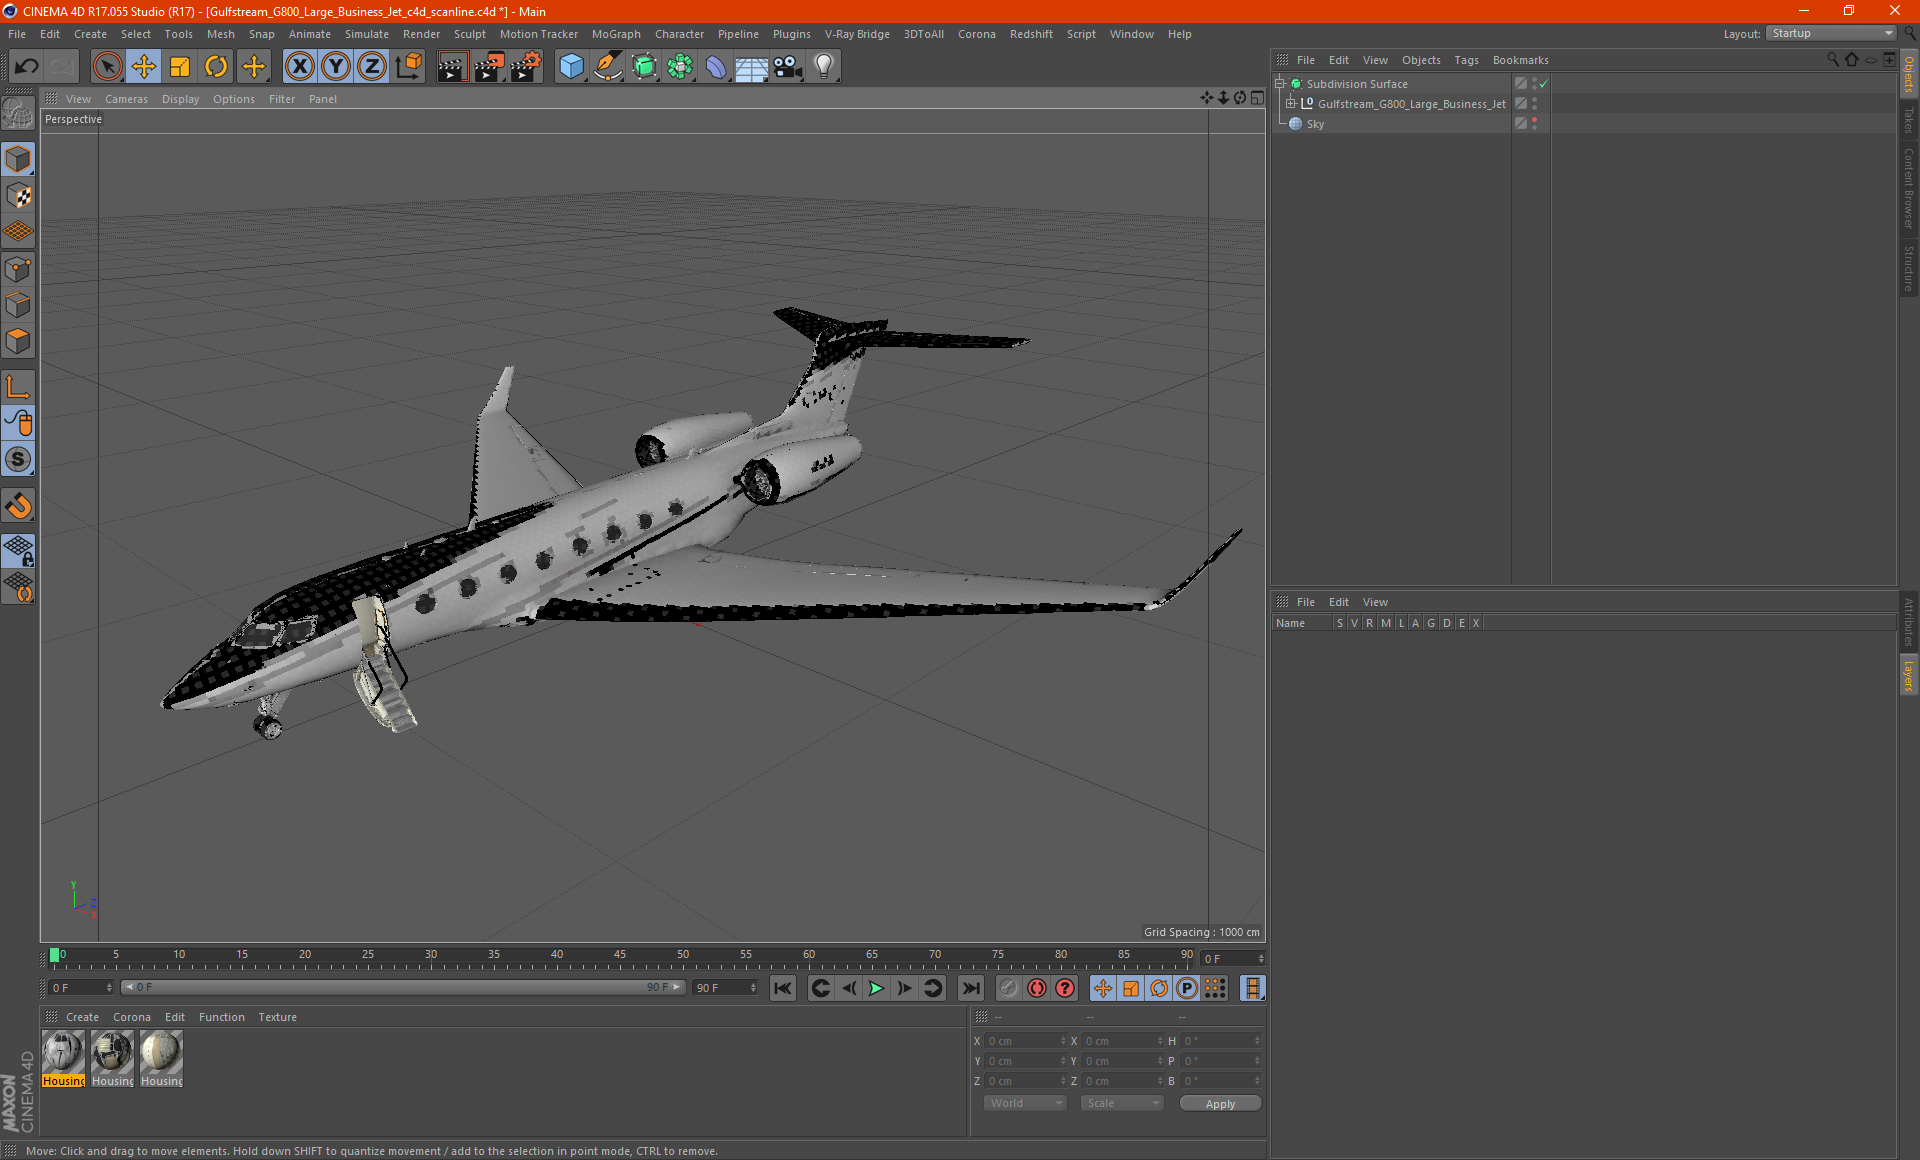1920x1160 pixels.
Task: Click the Subdivision Surface generator icon
Action: click(644, 67)
